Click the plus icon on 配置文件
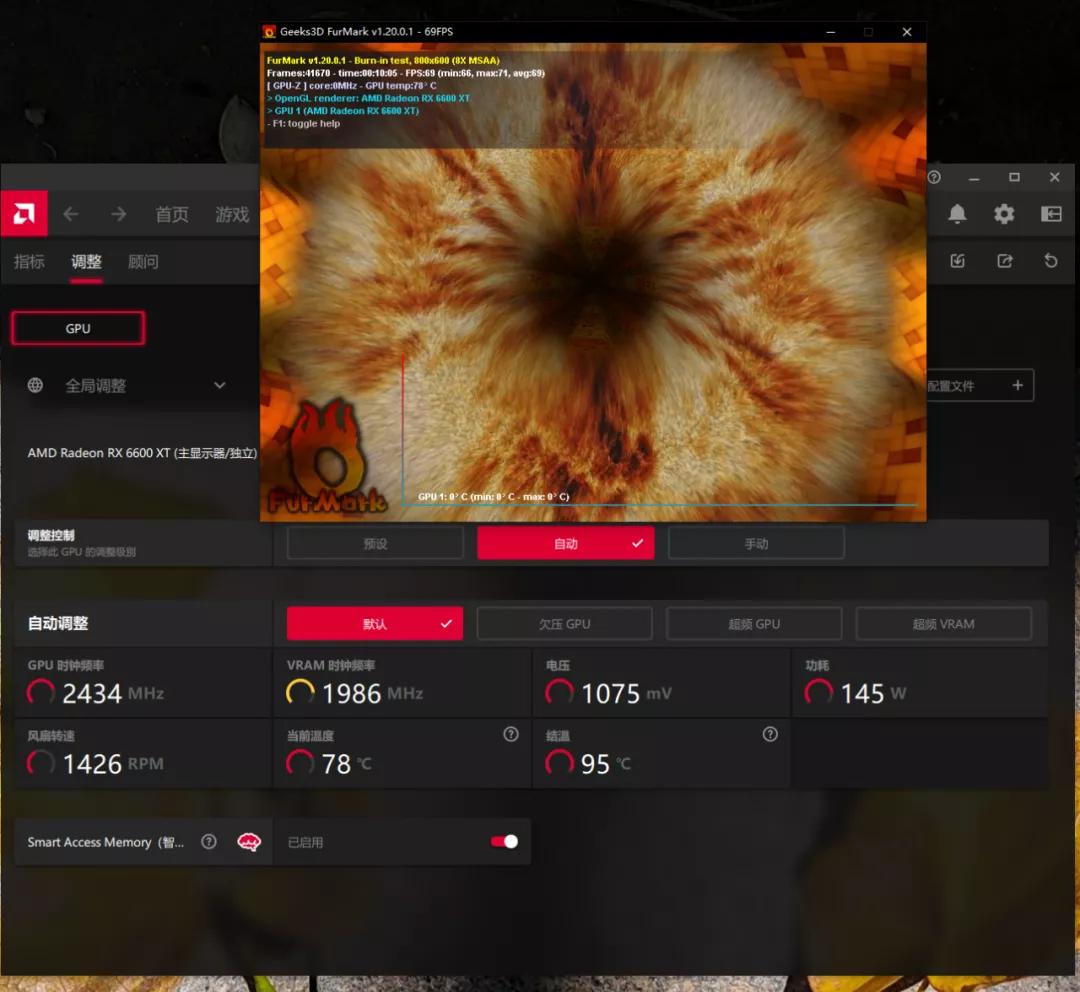1080x992 pixels. click(1017, 385)
